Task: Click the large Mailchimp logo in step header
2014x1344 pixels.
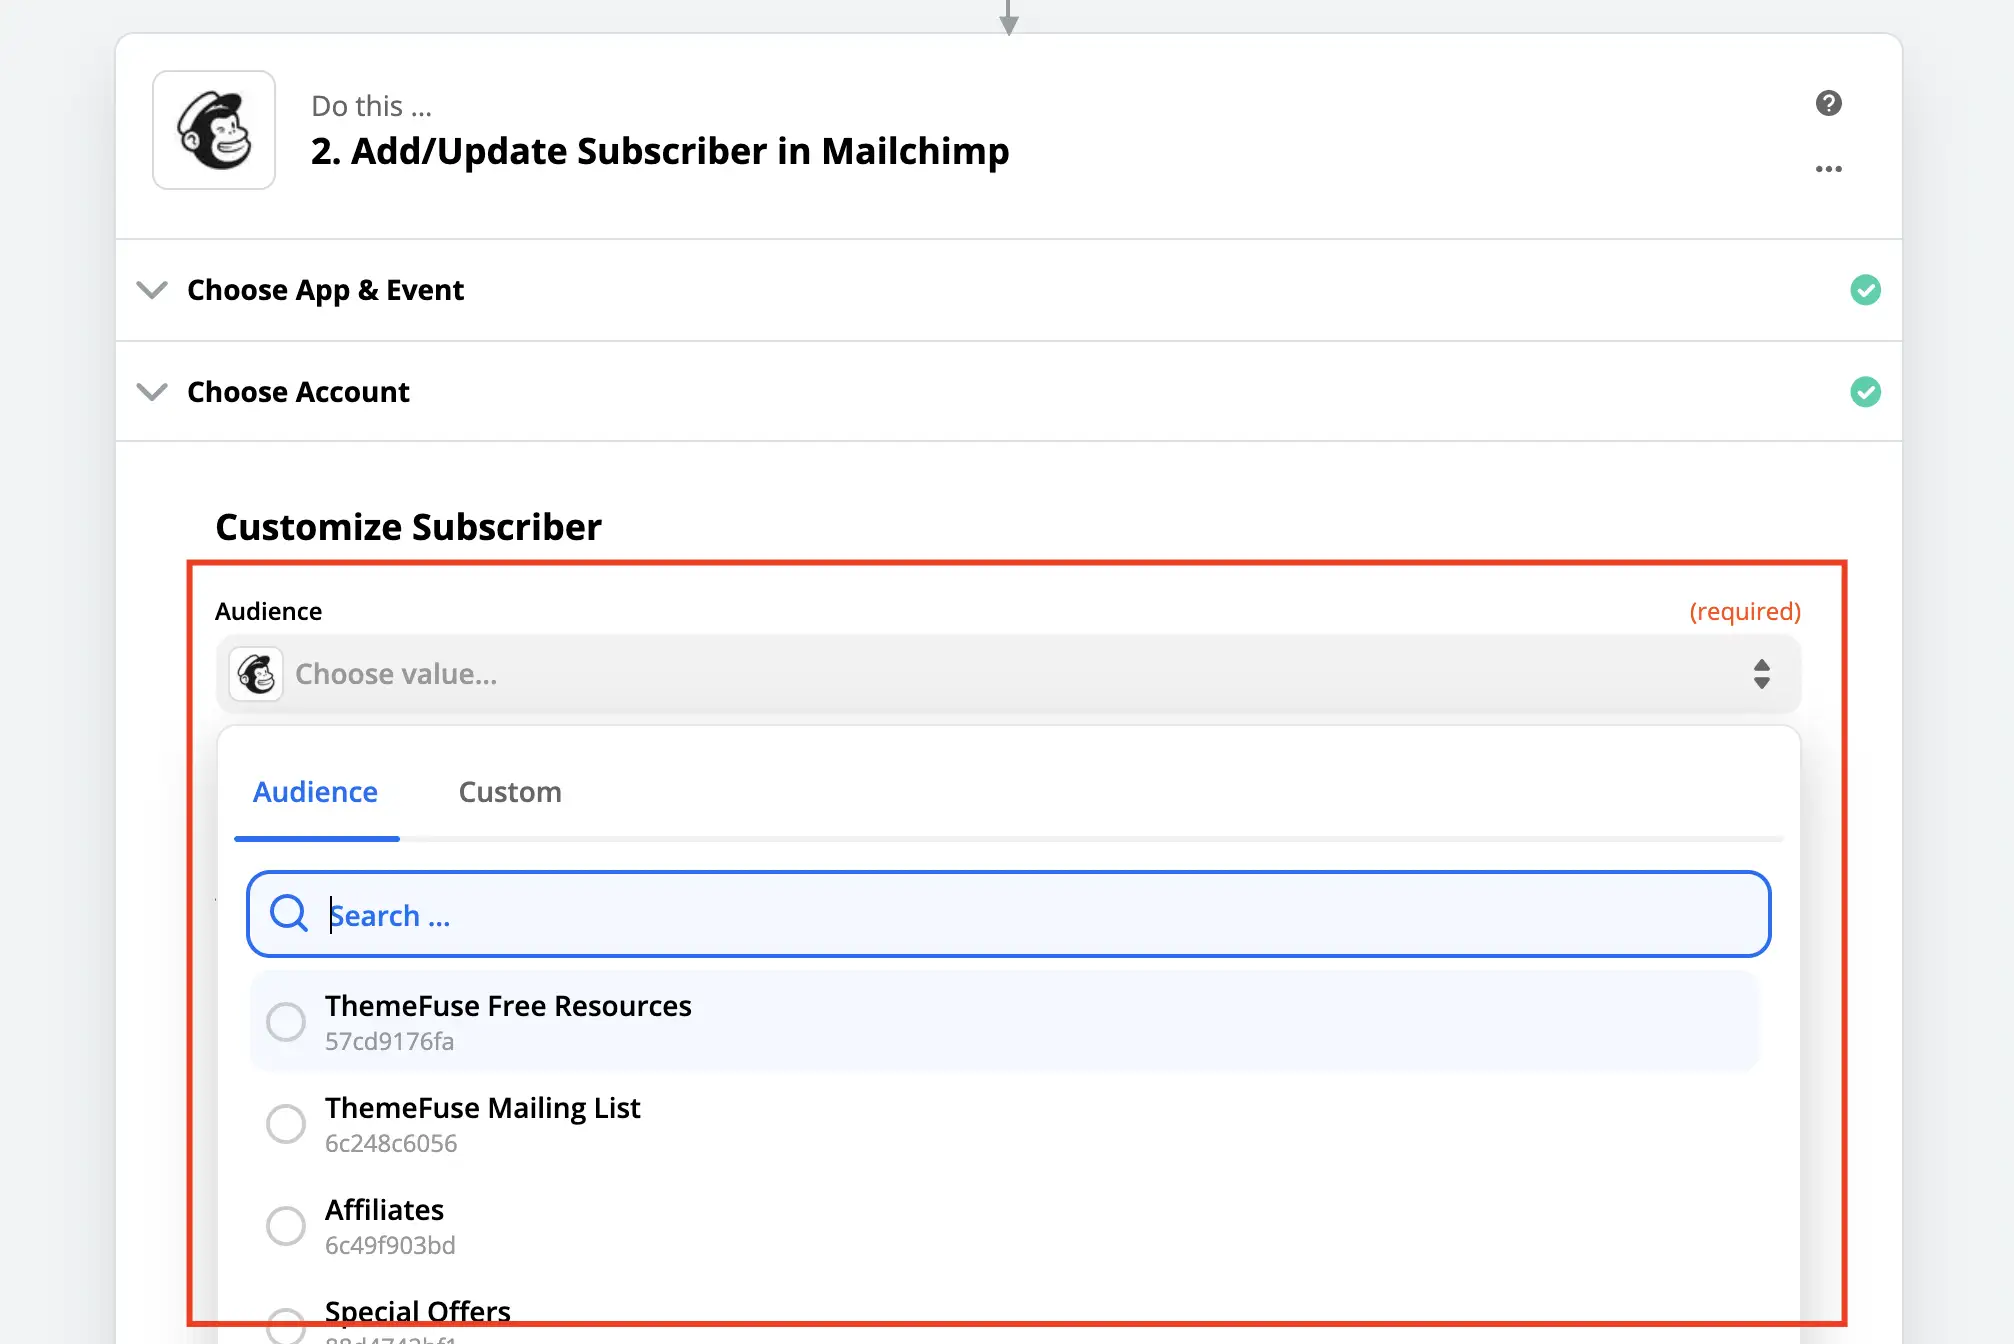Action: click(214, 130)
